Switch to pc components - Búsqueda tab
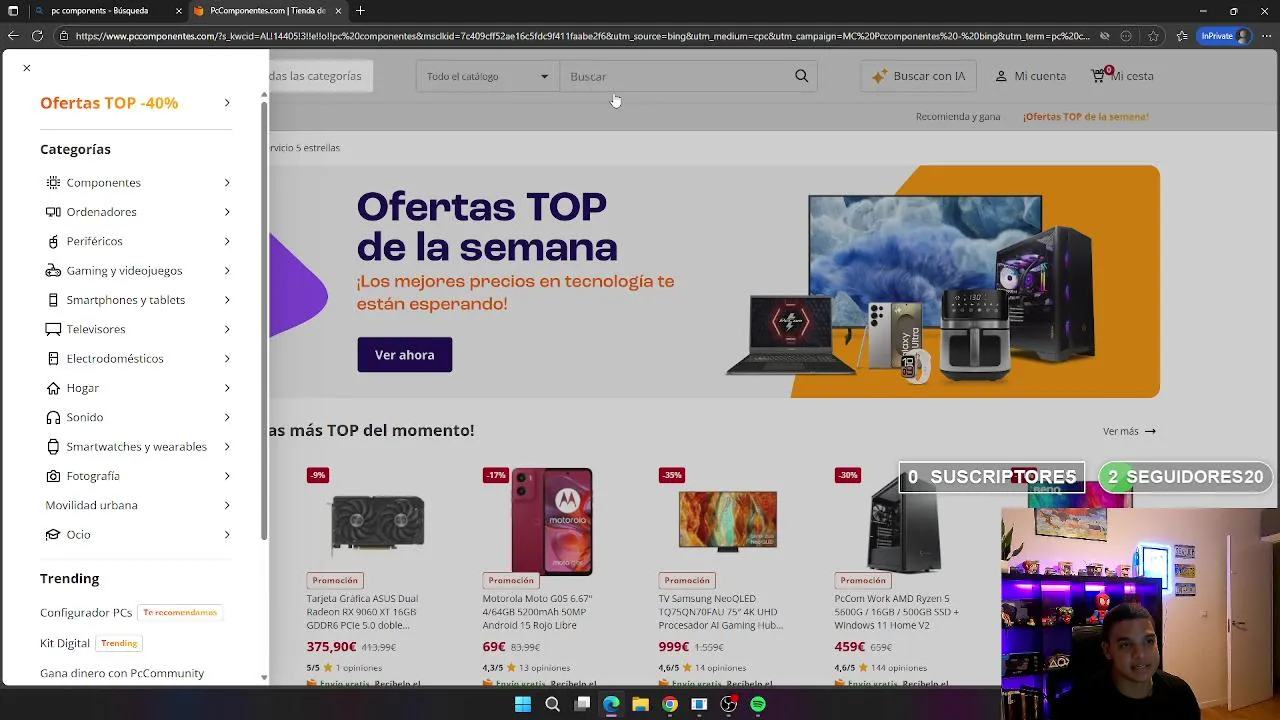1280x720 pixels. tap(99, 11)
